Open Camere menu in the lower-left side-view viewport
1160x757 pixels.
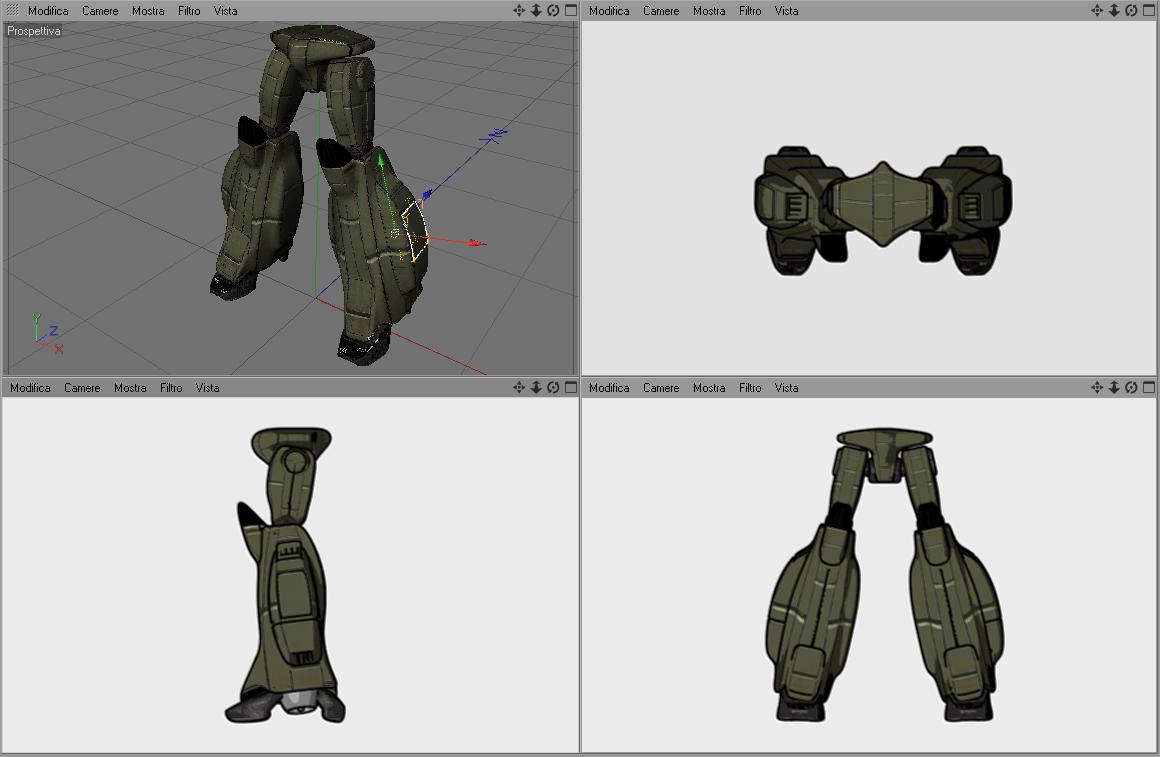[x=82, y=388]
